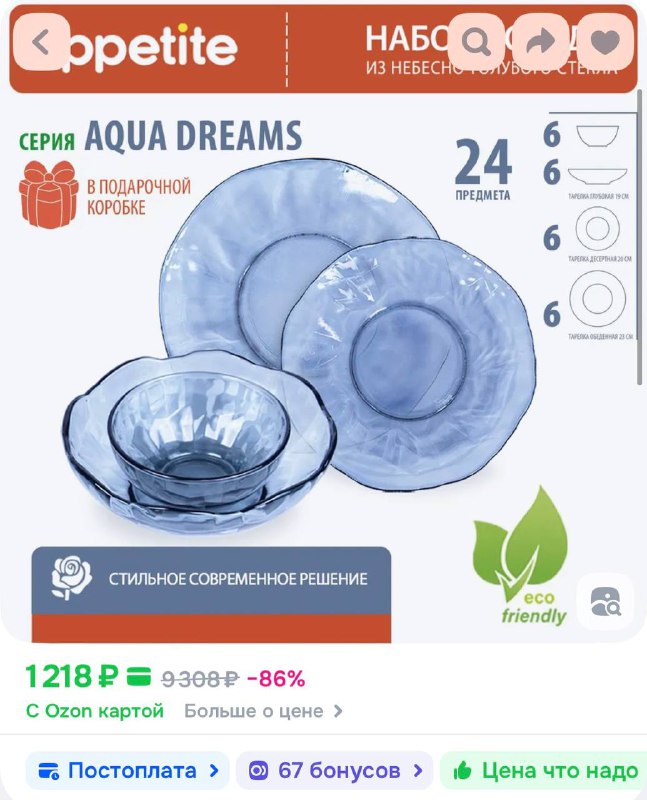Viewport: 647px width, 800px height.
Task: Open 'Постоплата' payment option
Action: (128, 770)
